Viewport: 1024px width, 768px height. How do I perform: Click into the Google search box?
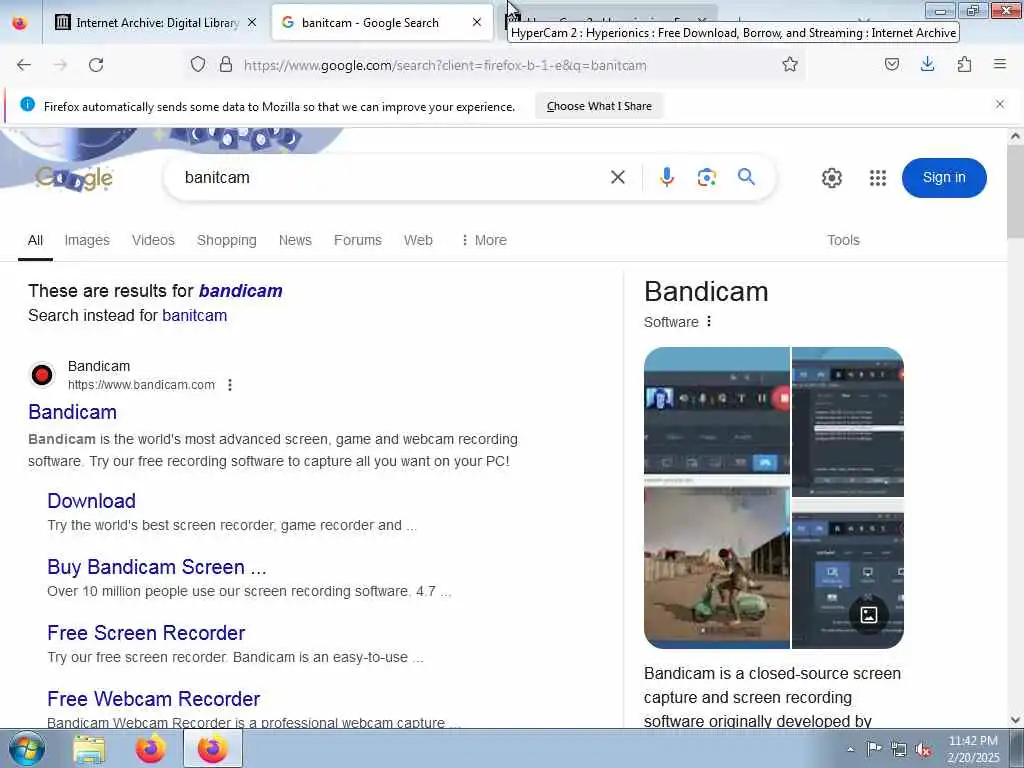(x=392, y=178)
